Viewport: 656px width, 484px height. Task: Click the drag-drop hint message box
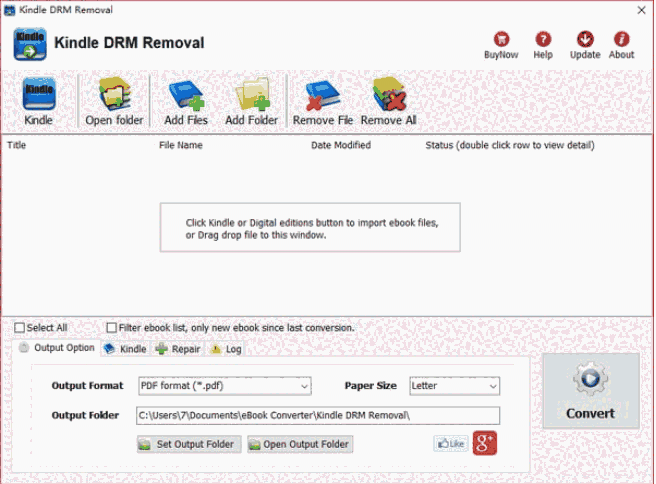click(310, 228)
